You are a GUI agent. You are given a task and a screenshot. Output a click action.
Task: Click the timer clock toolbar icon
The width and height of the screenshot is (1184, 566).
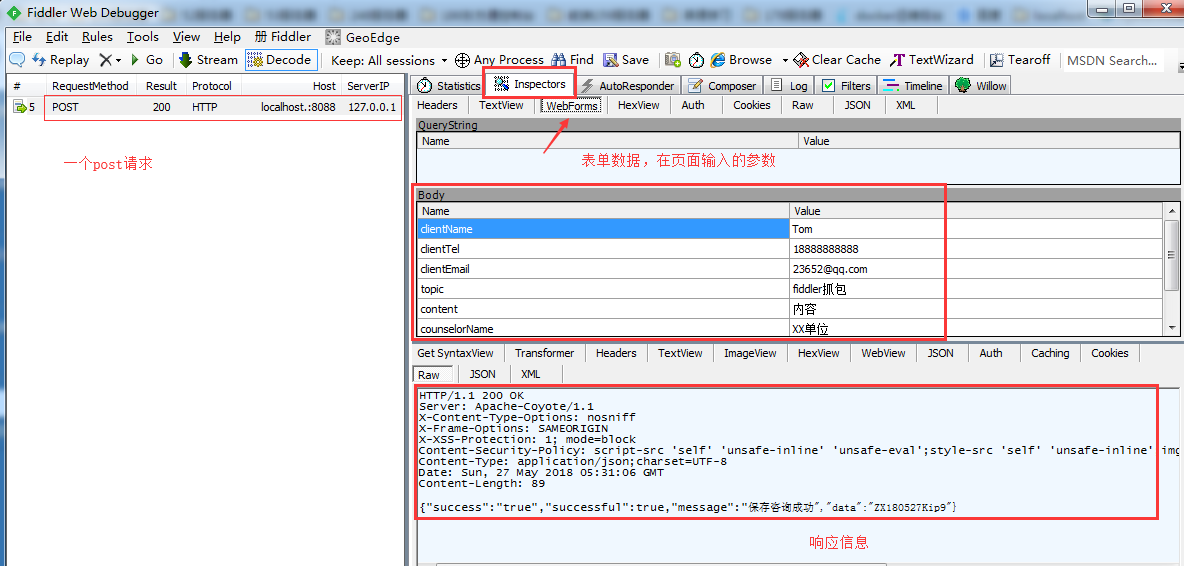(696, 60)
